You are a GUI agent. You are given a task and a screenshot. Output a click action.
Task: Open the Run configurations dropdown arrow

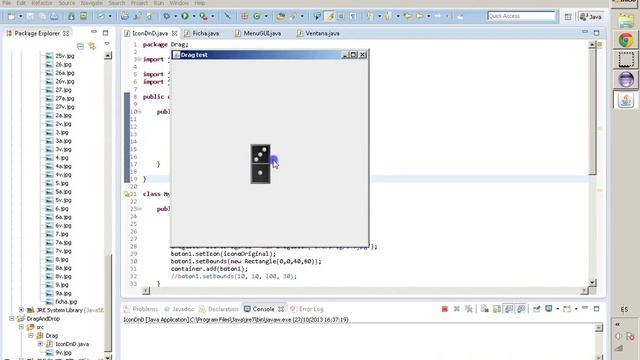pyautogui.click(x=194, y=16)
